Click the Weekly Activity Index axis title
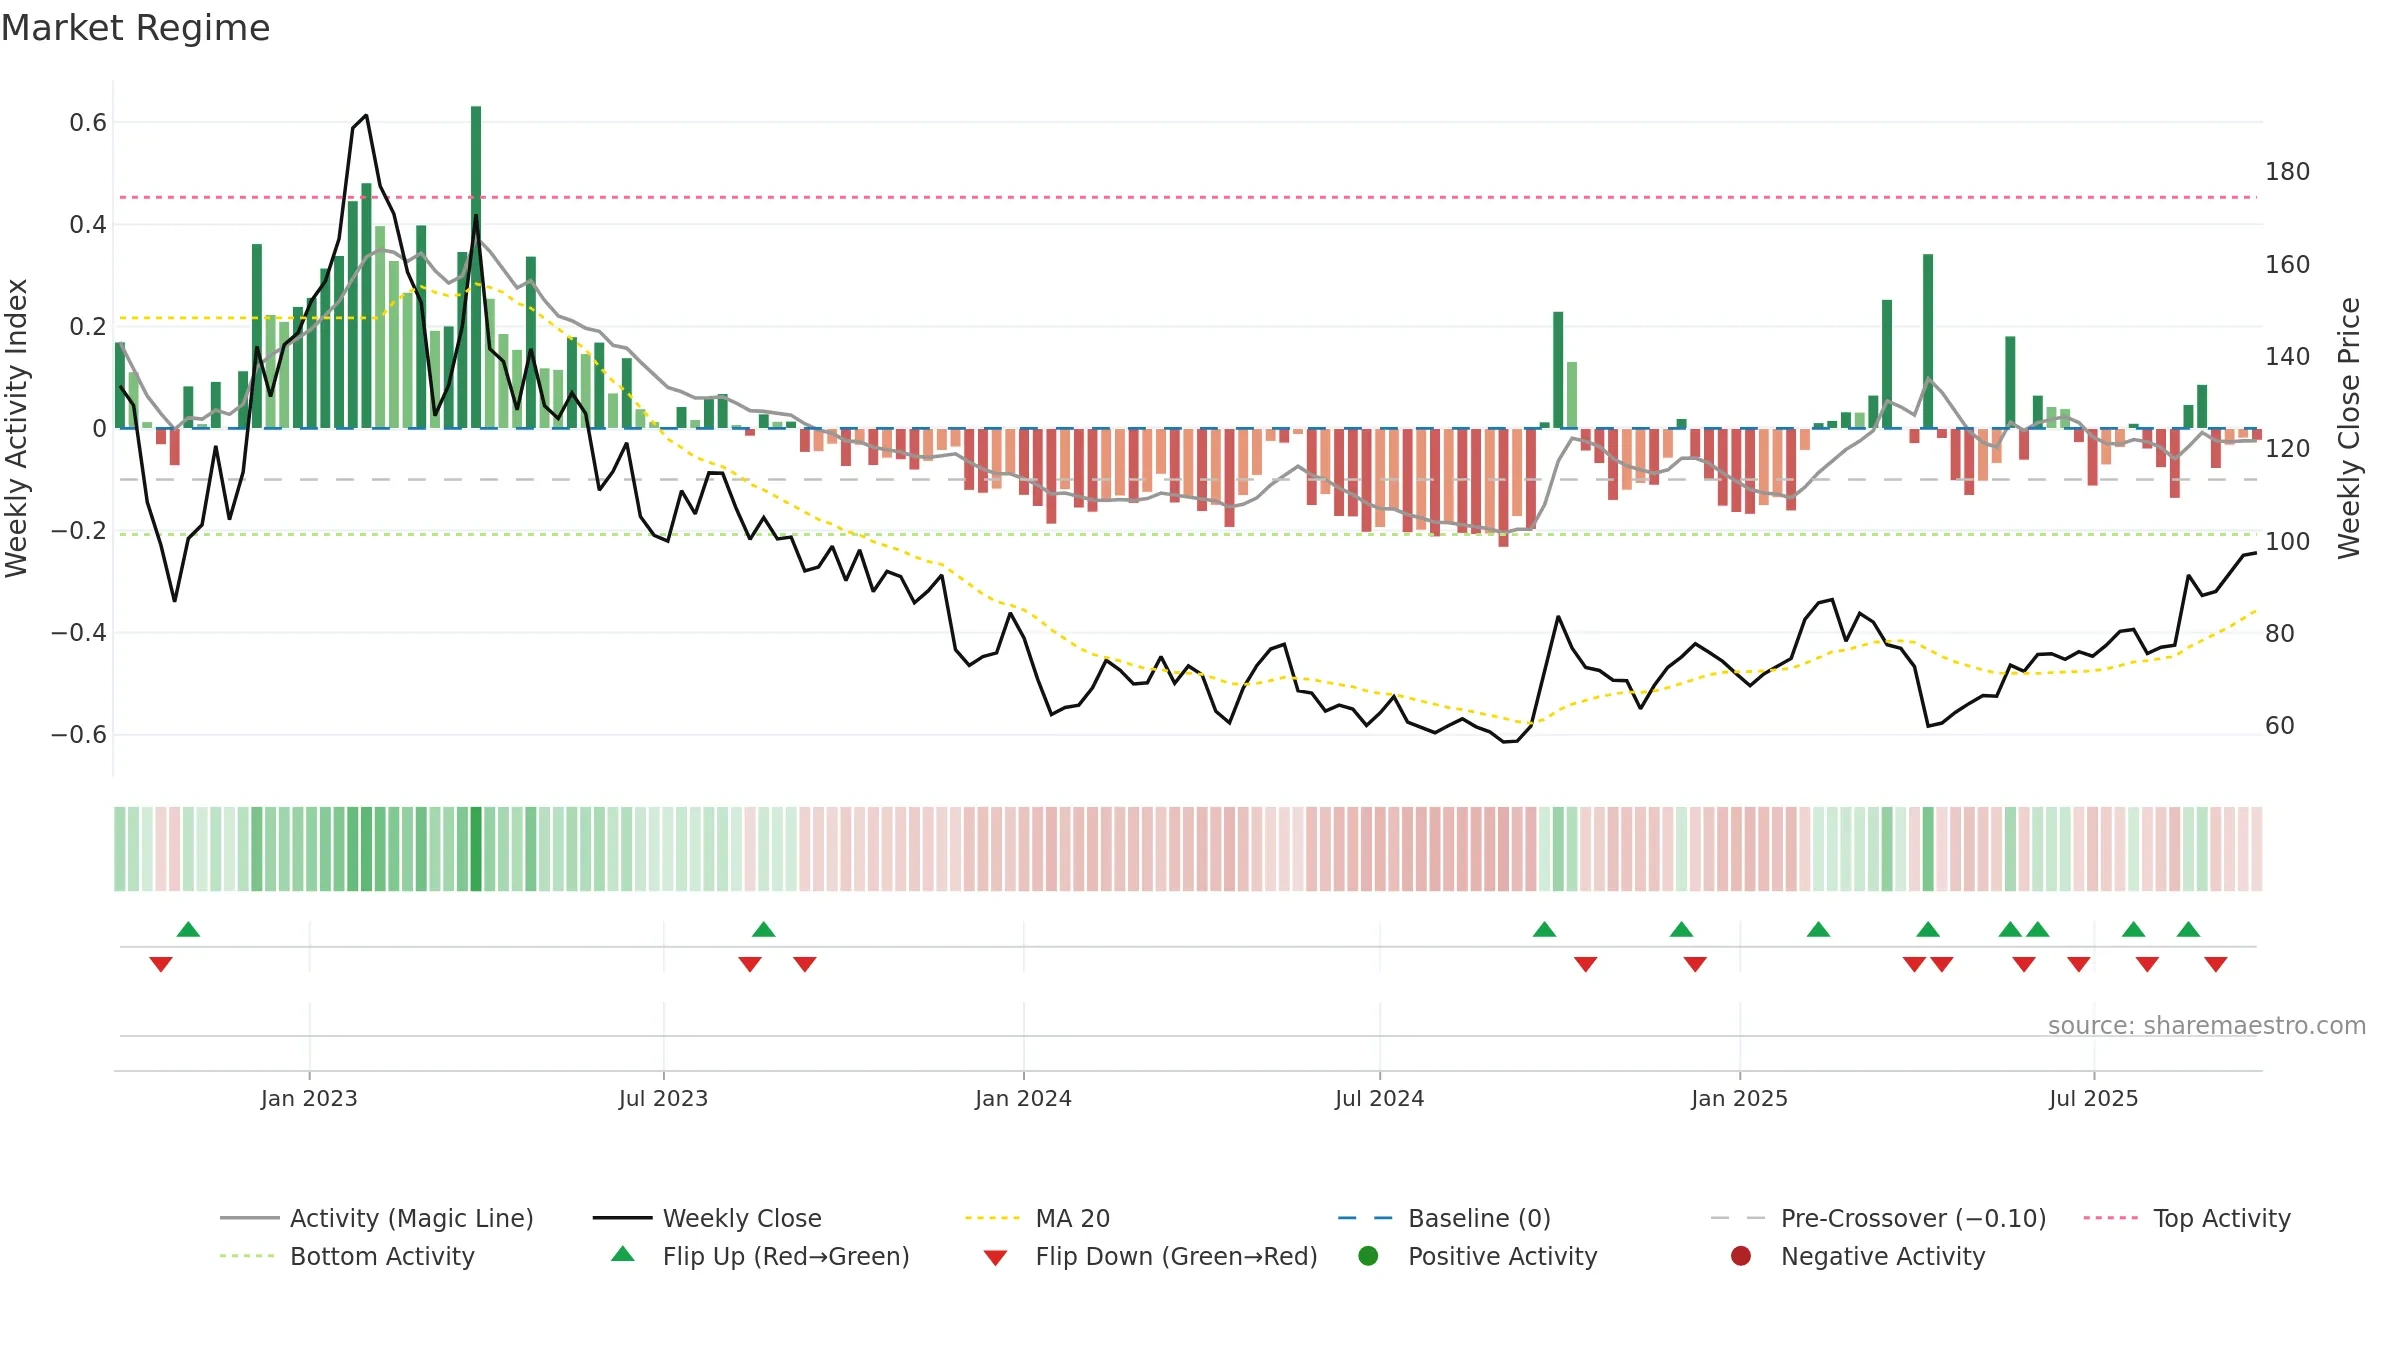2400x1350 pixels. [17, 428]
